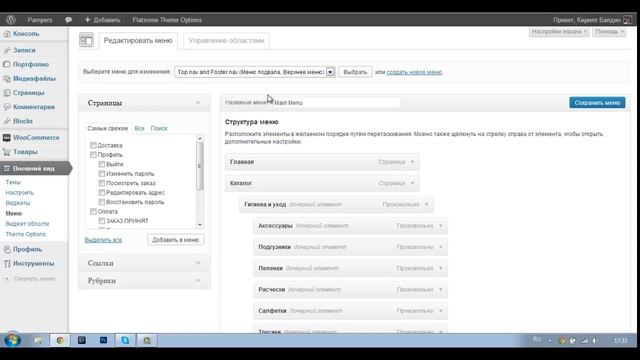Screen dimensions: 640x360
Task: Check the Профиль page checkbox
Action: 93,155
